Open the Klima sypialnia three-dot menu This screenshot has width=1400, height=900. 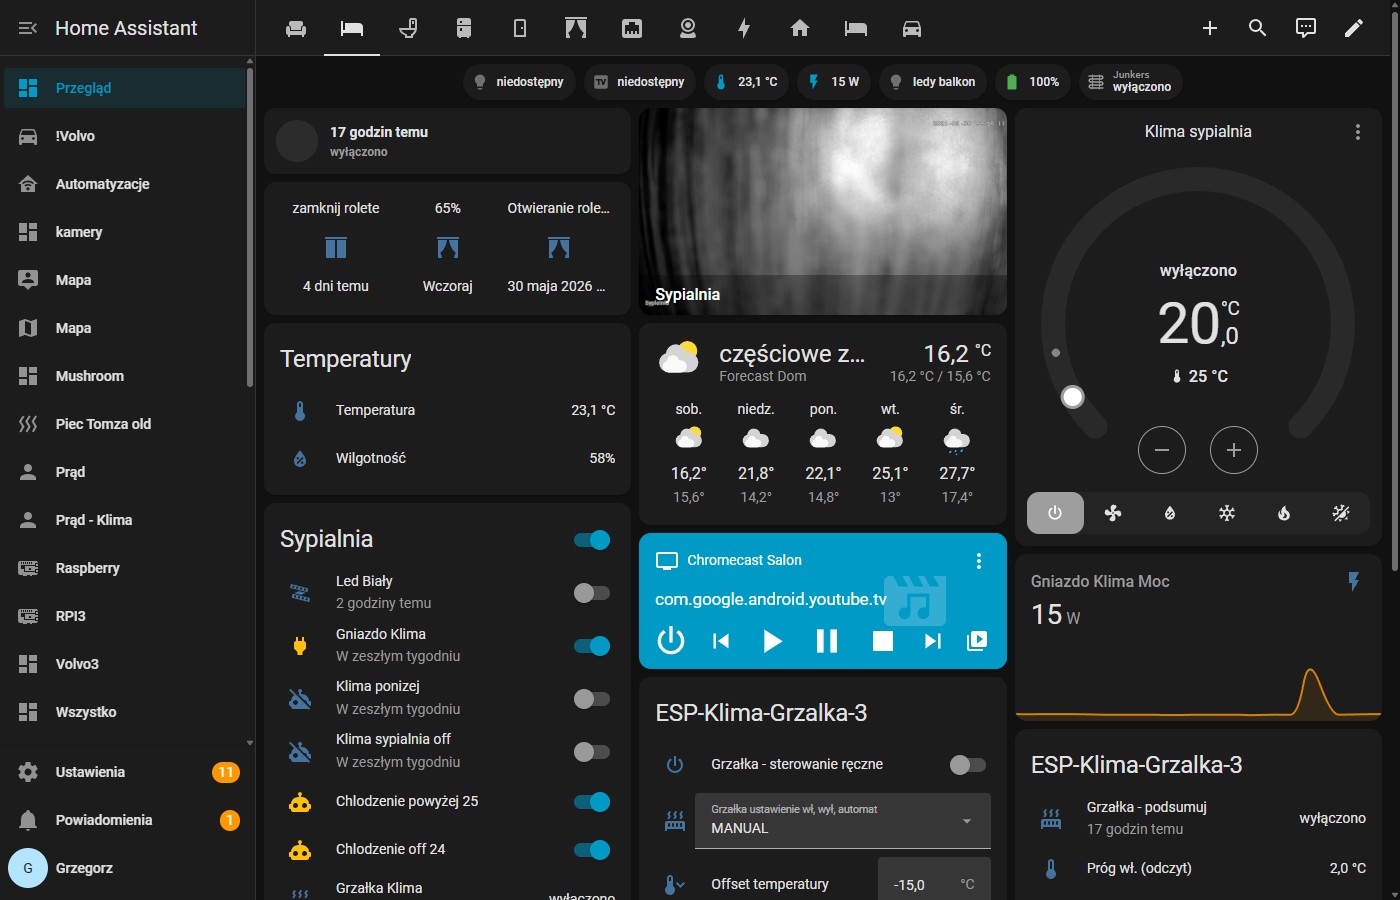coord(1357,132)
